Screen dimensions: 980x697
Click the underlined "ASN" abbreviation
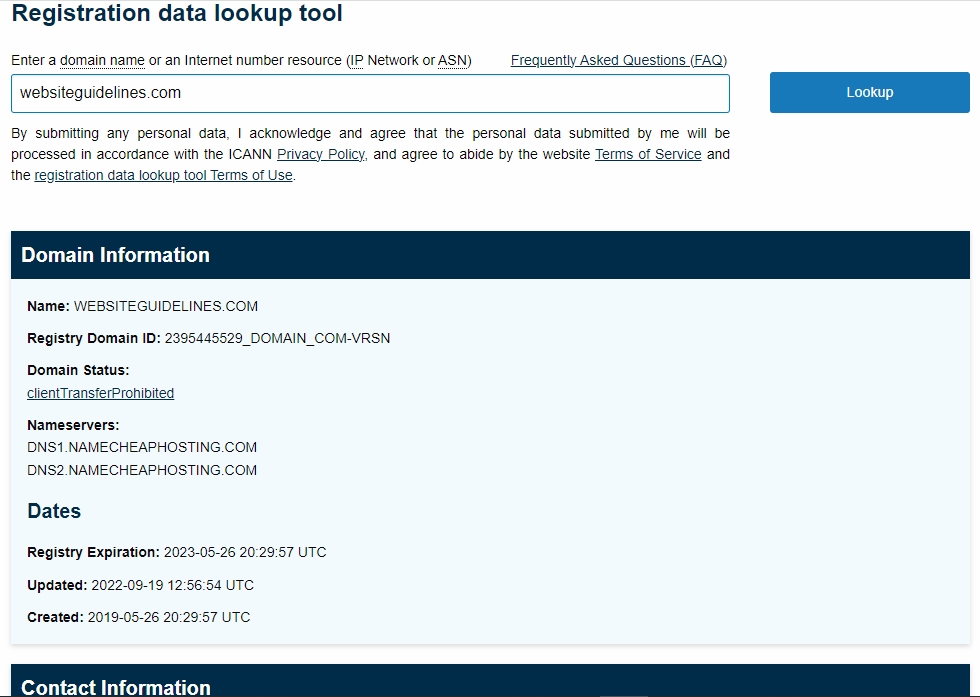coord(452,60)
